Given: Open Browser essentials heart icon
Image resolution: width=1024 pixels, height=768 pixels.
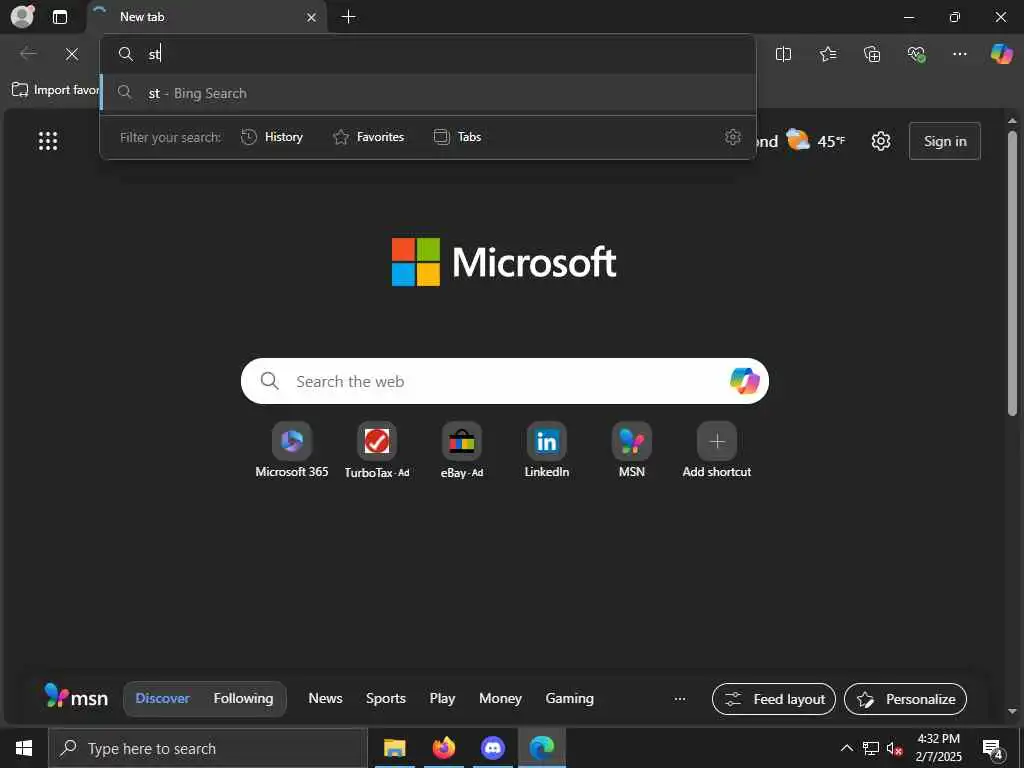Looking at the screenshot, I should (x=916, y=54).
